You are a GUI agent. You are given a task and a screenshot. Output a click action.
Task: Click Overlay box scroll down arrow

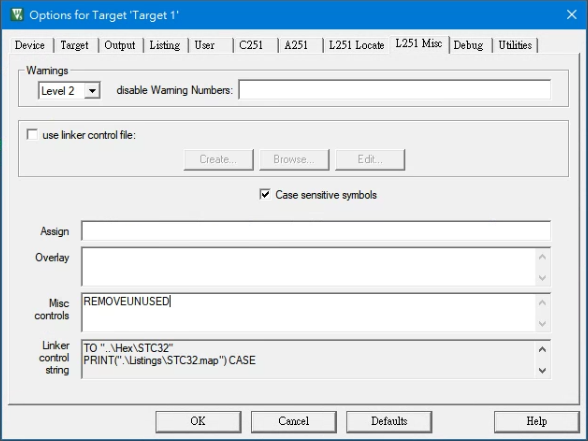542,278
